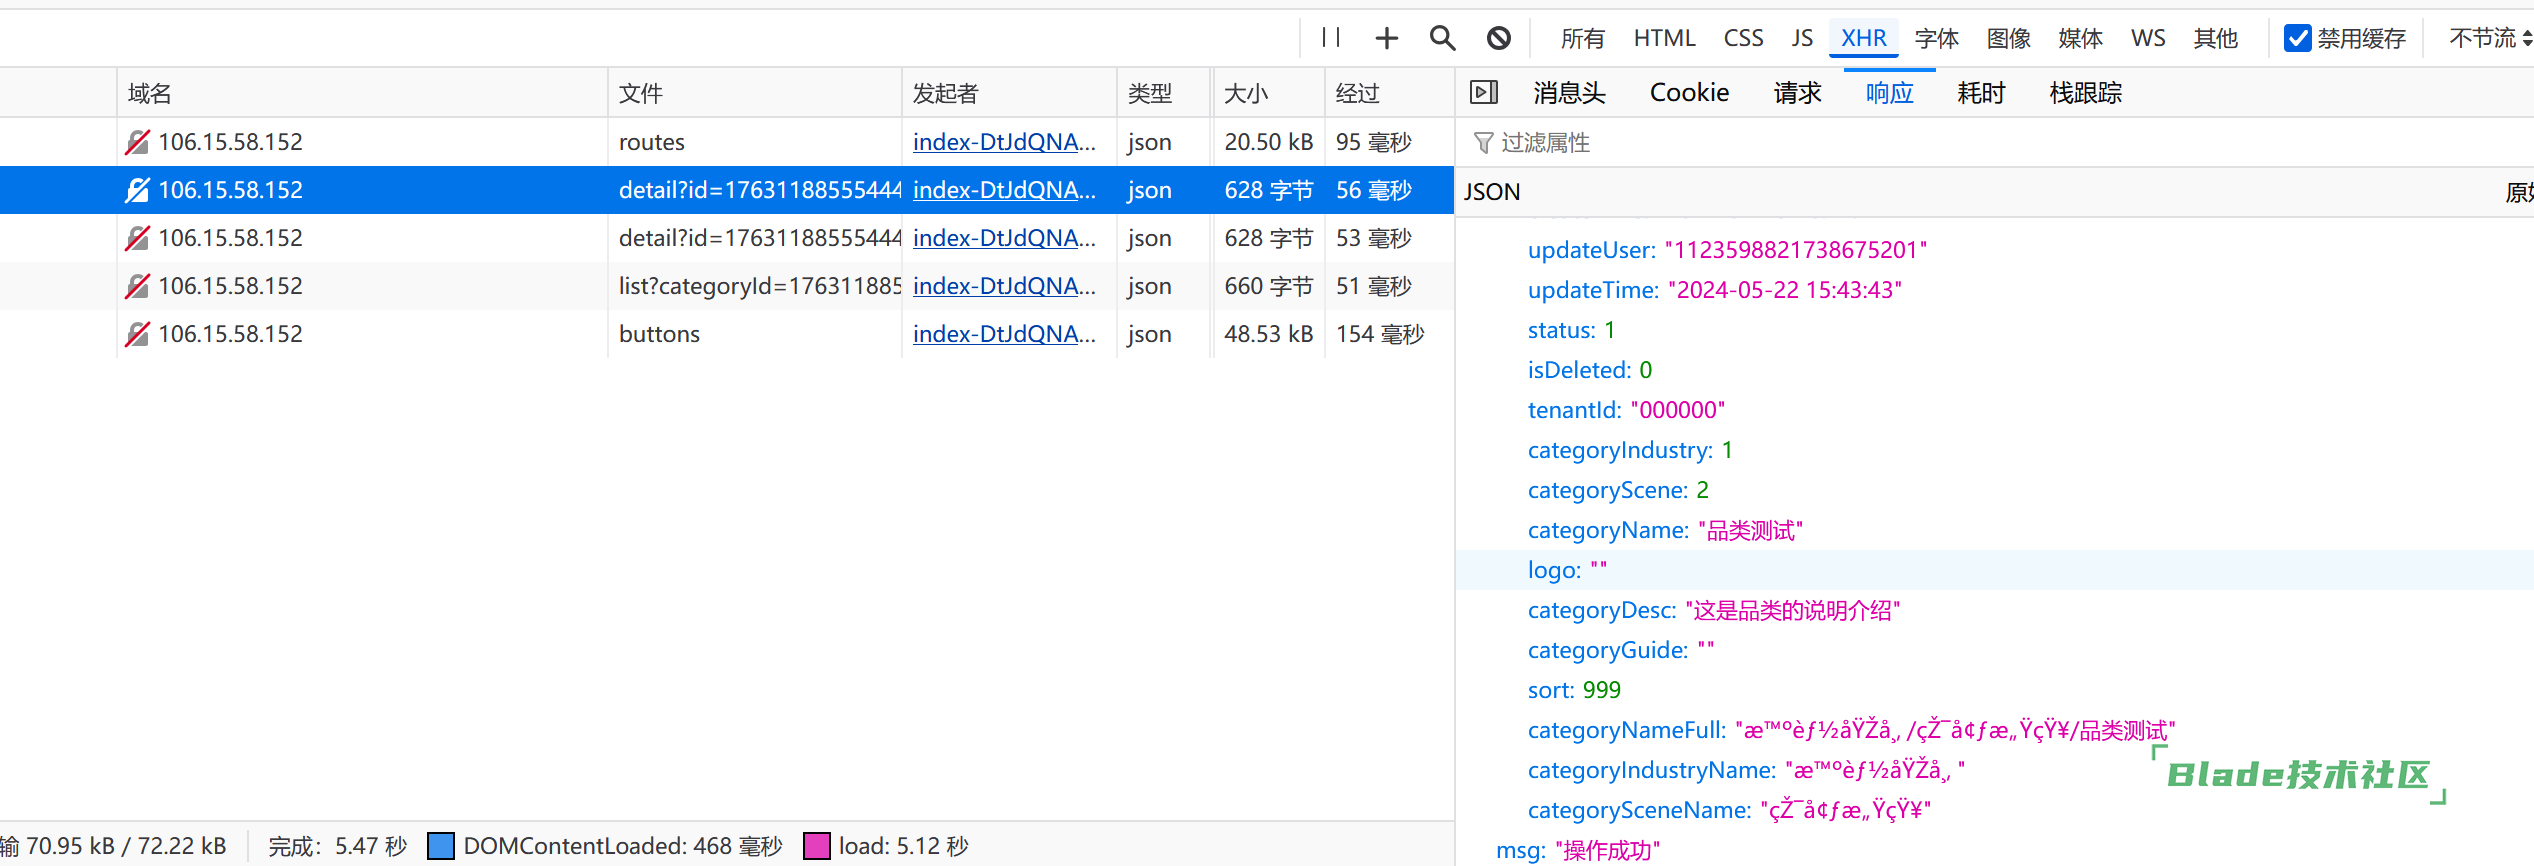Filter requests by HTML
Screen dimensions: 2534x866
pos(1664,38)
